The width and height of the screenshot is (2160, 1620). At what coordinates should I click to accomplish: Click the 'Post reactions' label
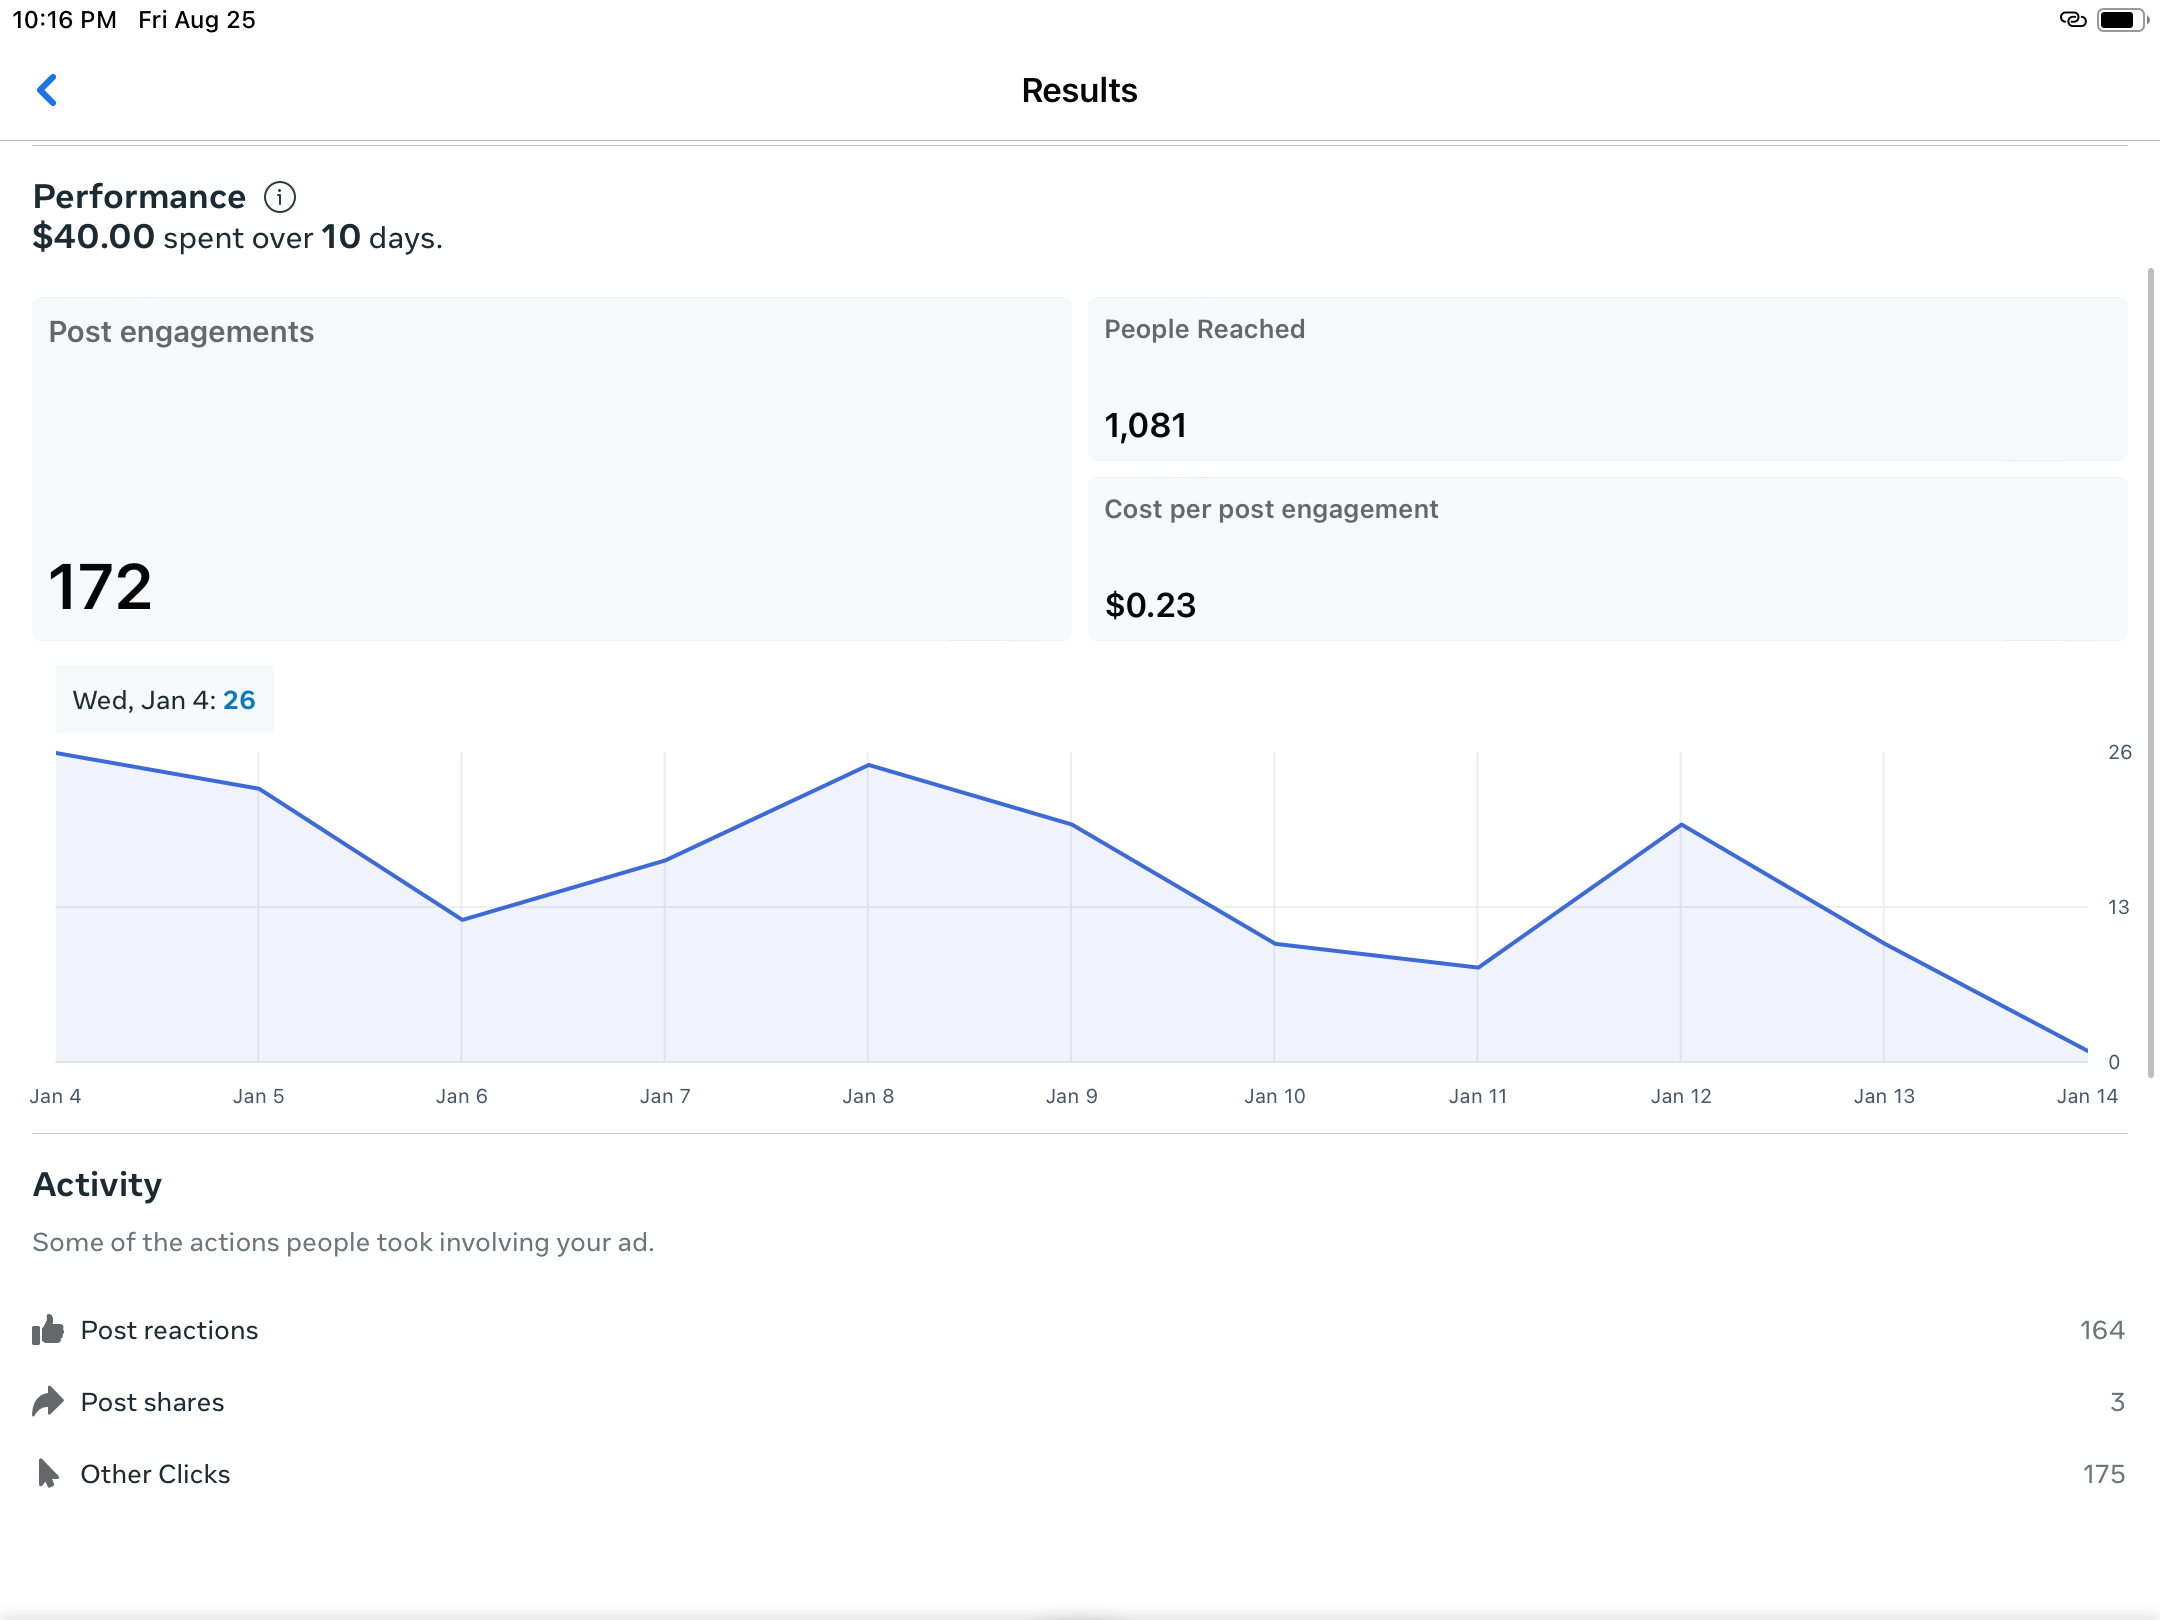(x=170, y=1330)
